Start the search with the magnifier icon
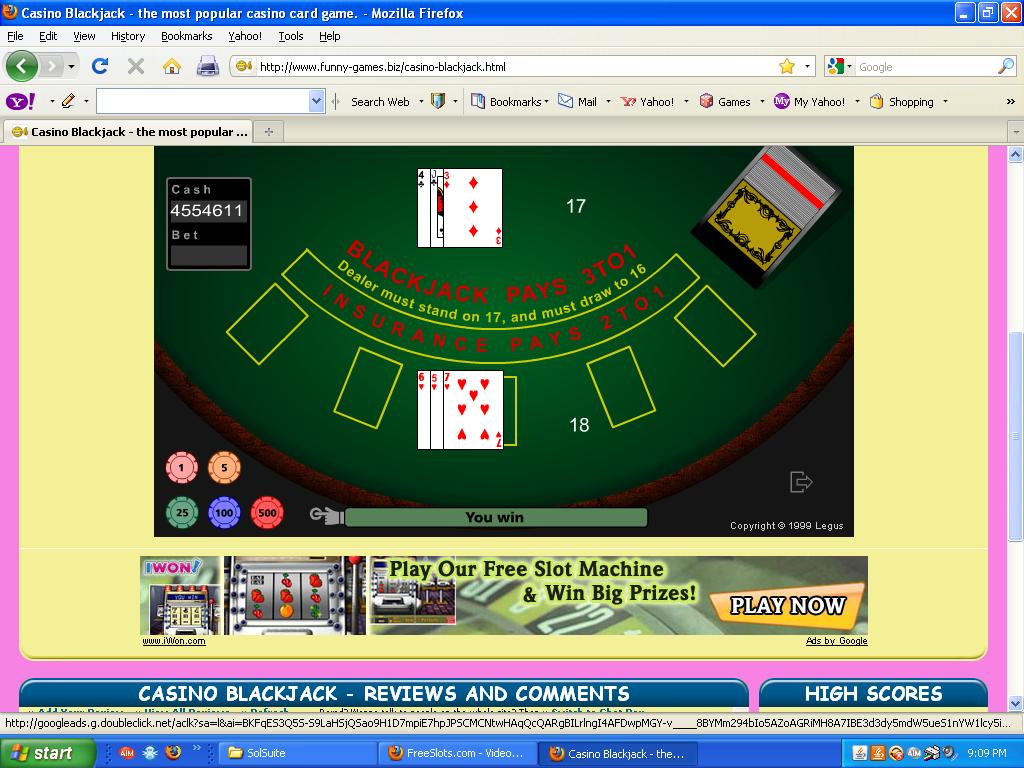Viewport: 1024px width, 768px height. pyautogui.click(x=1006, y=66)
